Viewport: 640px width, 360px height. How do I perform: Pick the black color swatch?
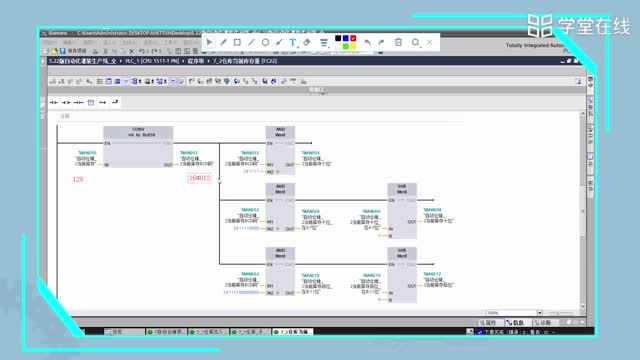[x=338, y=38]
